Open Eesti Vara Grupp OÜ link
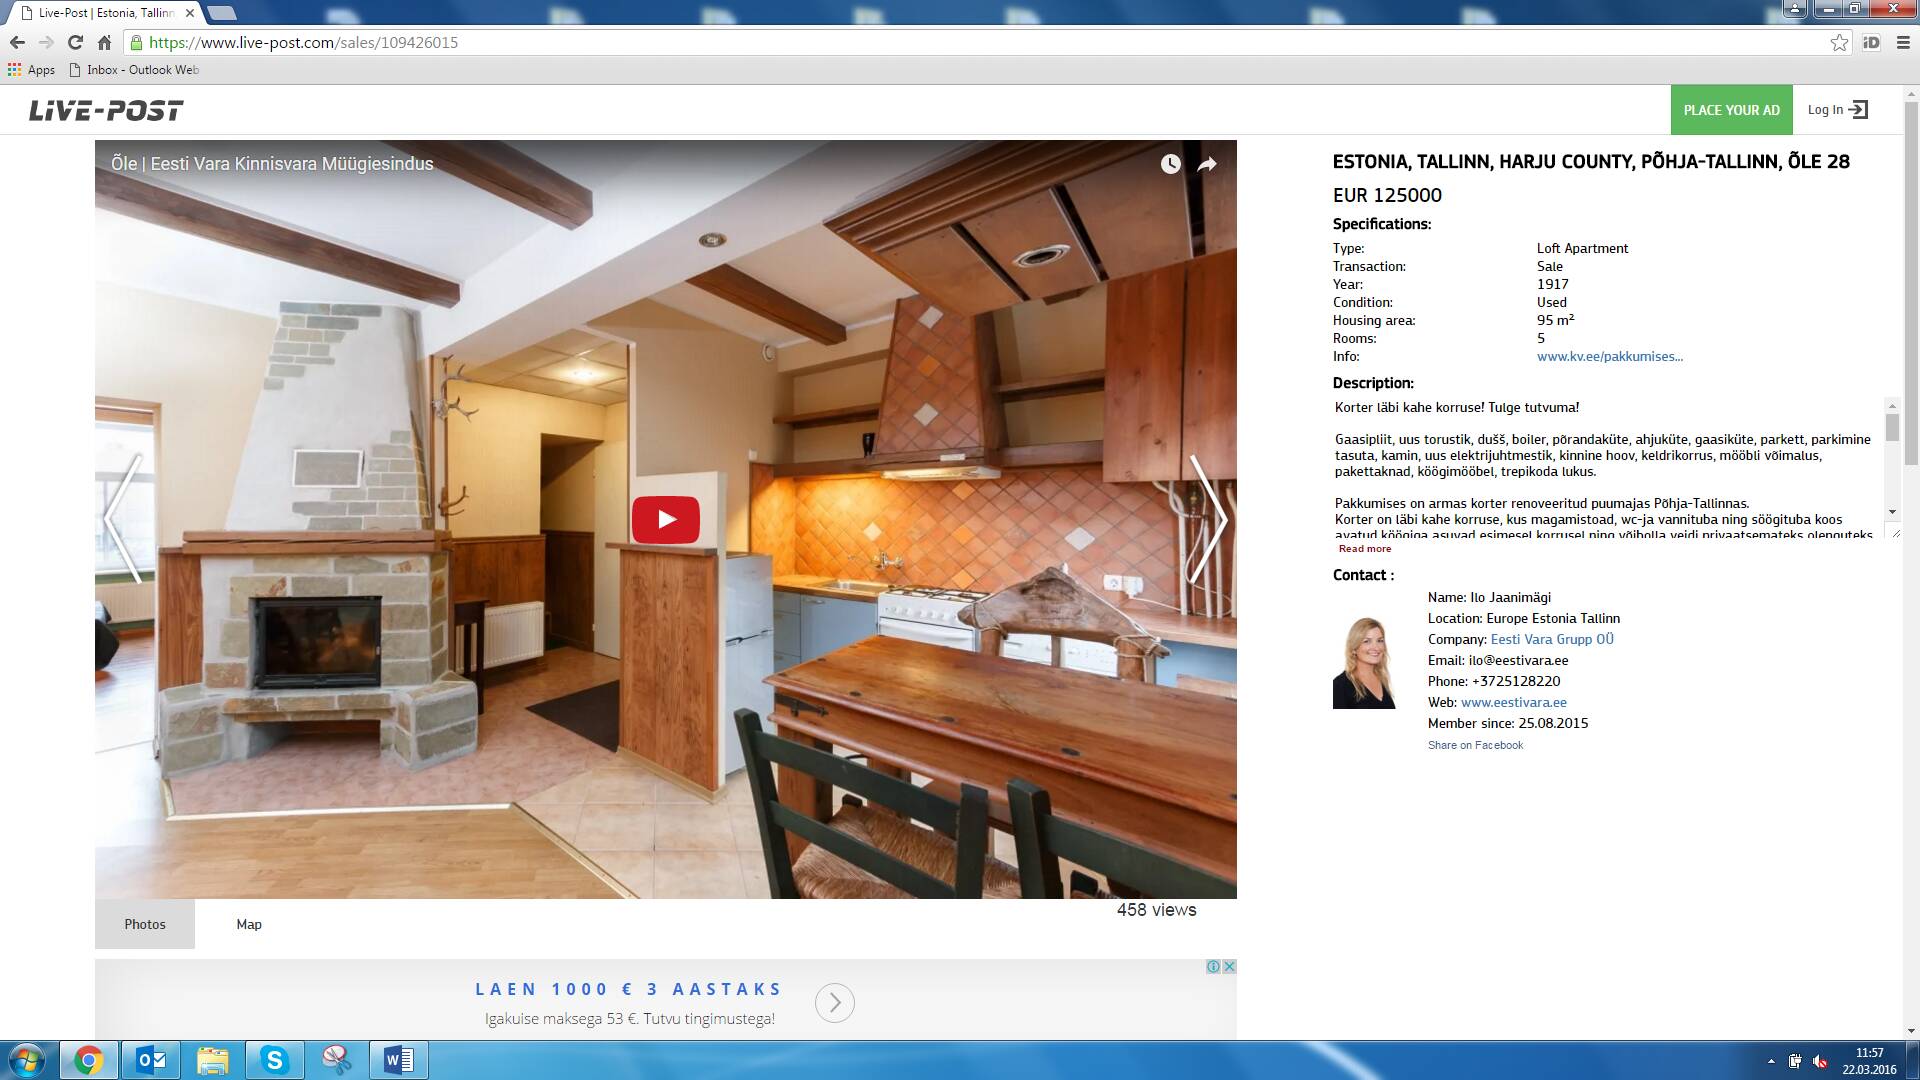 [1551, 639]
